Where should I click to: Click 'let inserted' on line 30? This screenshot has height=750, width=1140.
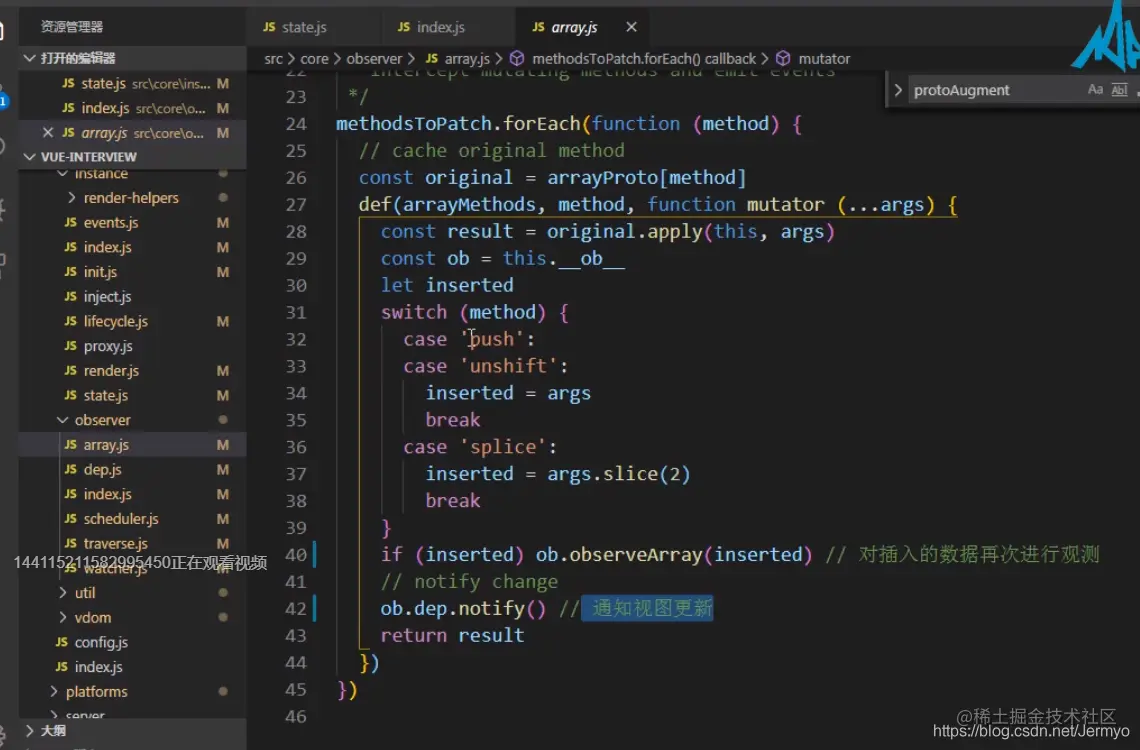click(447, 286)
